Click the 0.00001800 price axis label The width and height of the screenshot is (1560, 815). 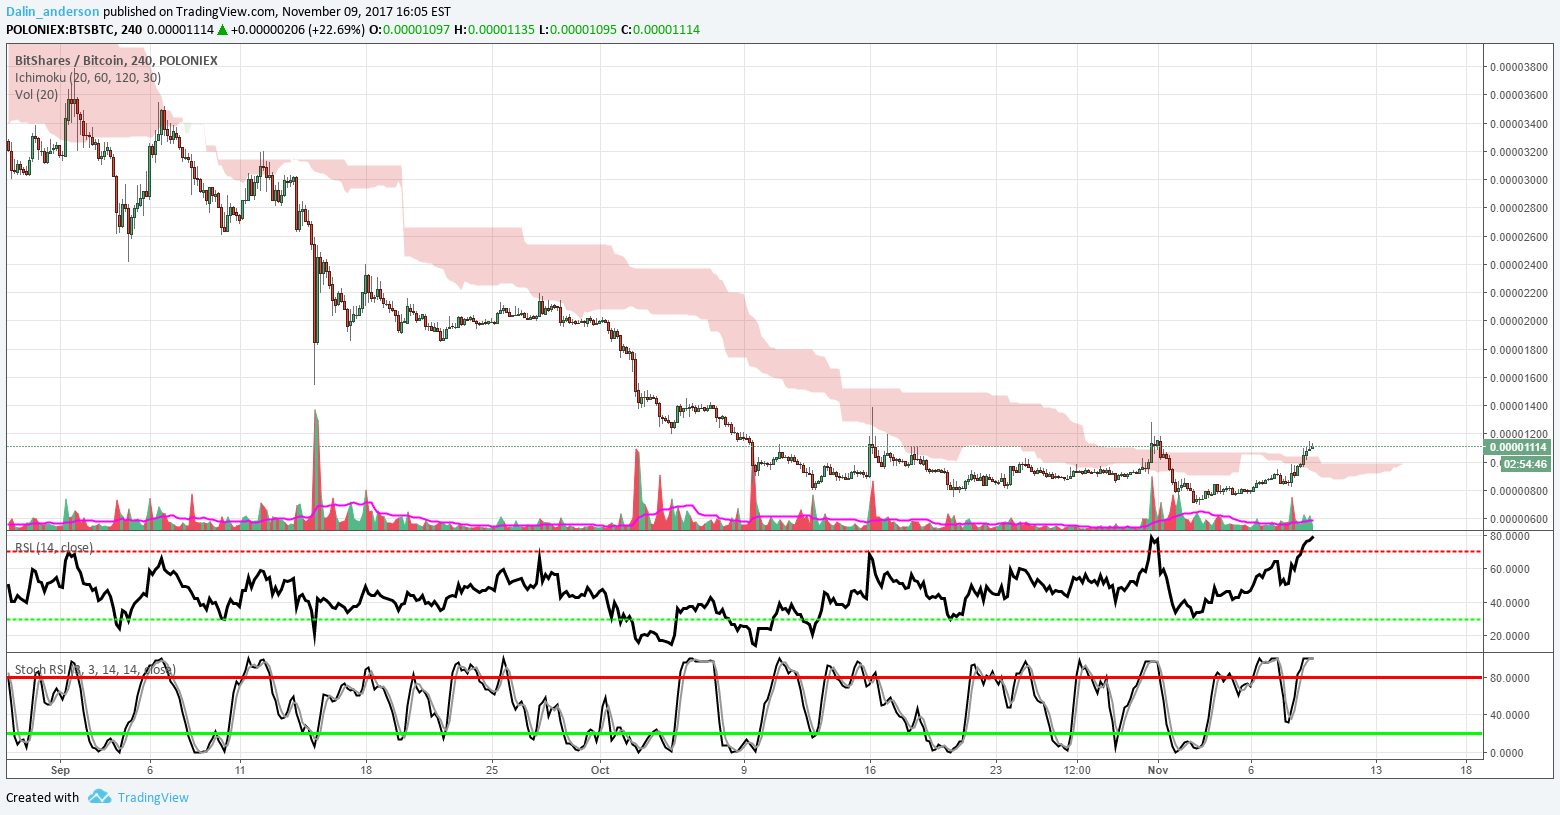pyautogui.click(x=1520, y=350)
